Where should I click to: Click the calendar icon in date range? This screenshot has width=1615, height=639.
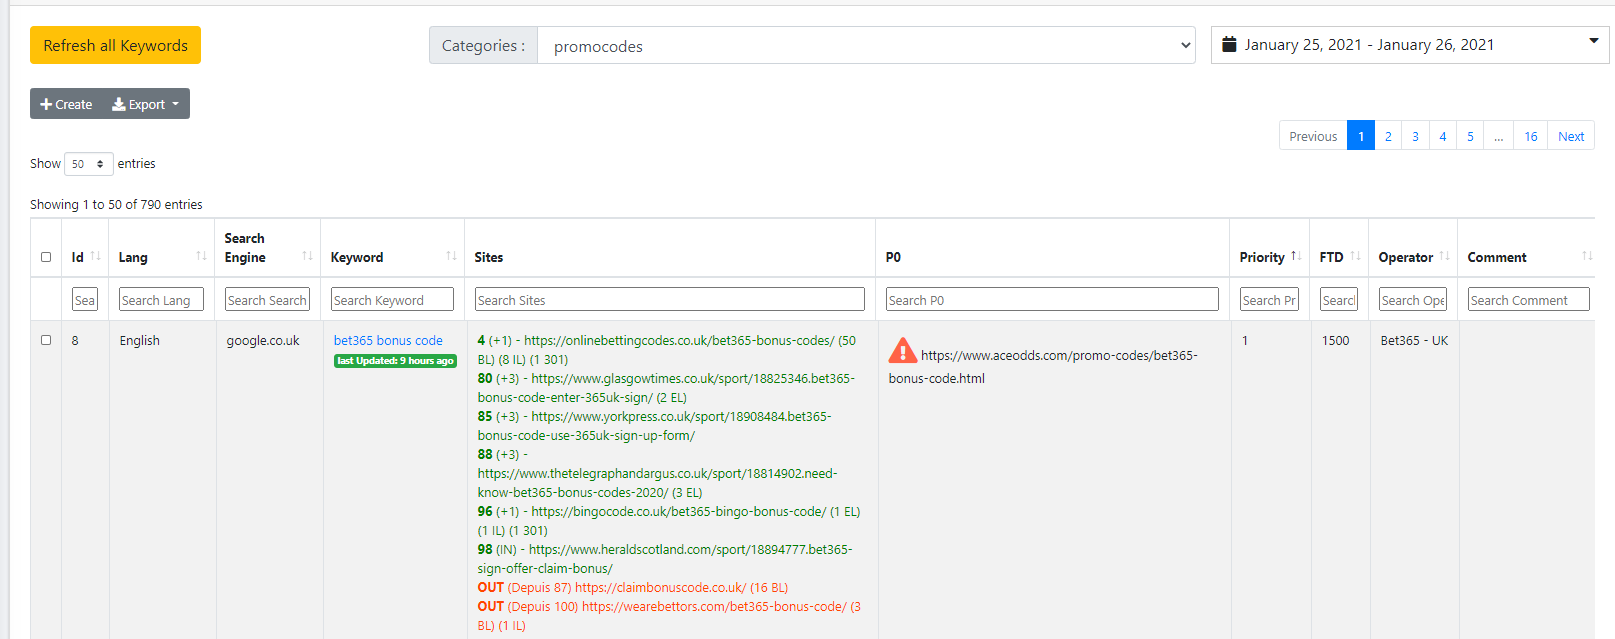click(x=1229, y=45)
